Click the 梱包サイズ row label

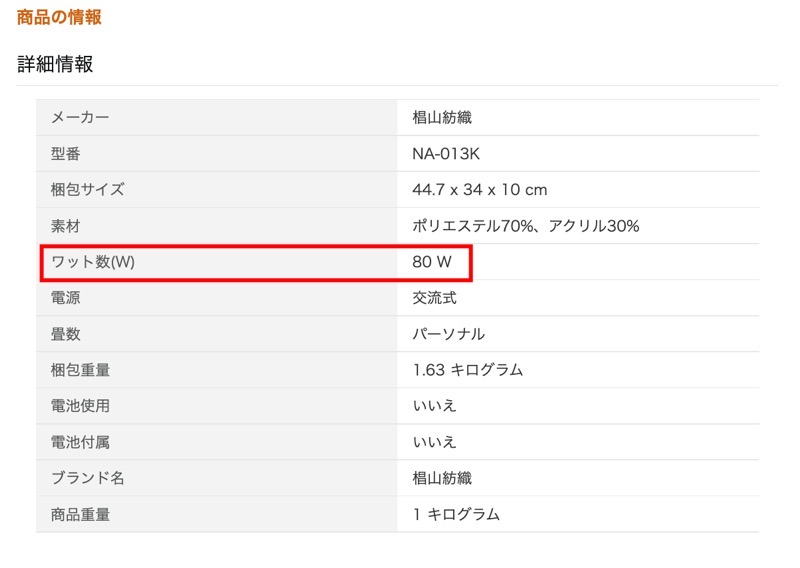point(88,189)
